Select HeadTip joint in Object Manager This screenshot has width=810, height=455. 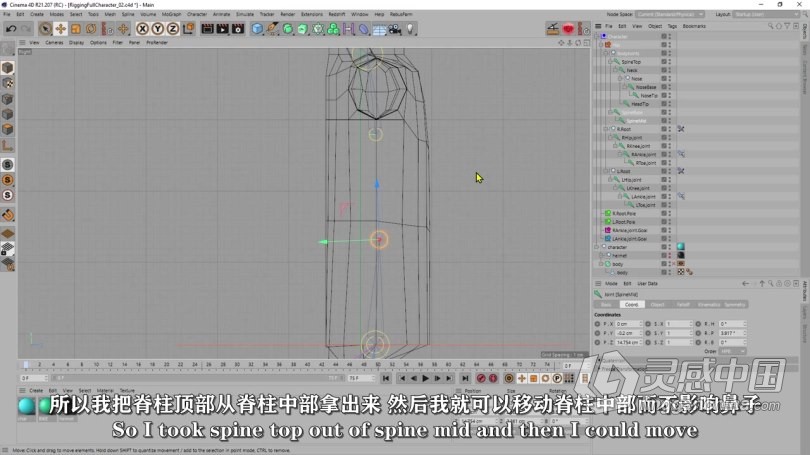click(x=640, y=104)
